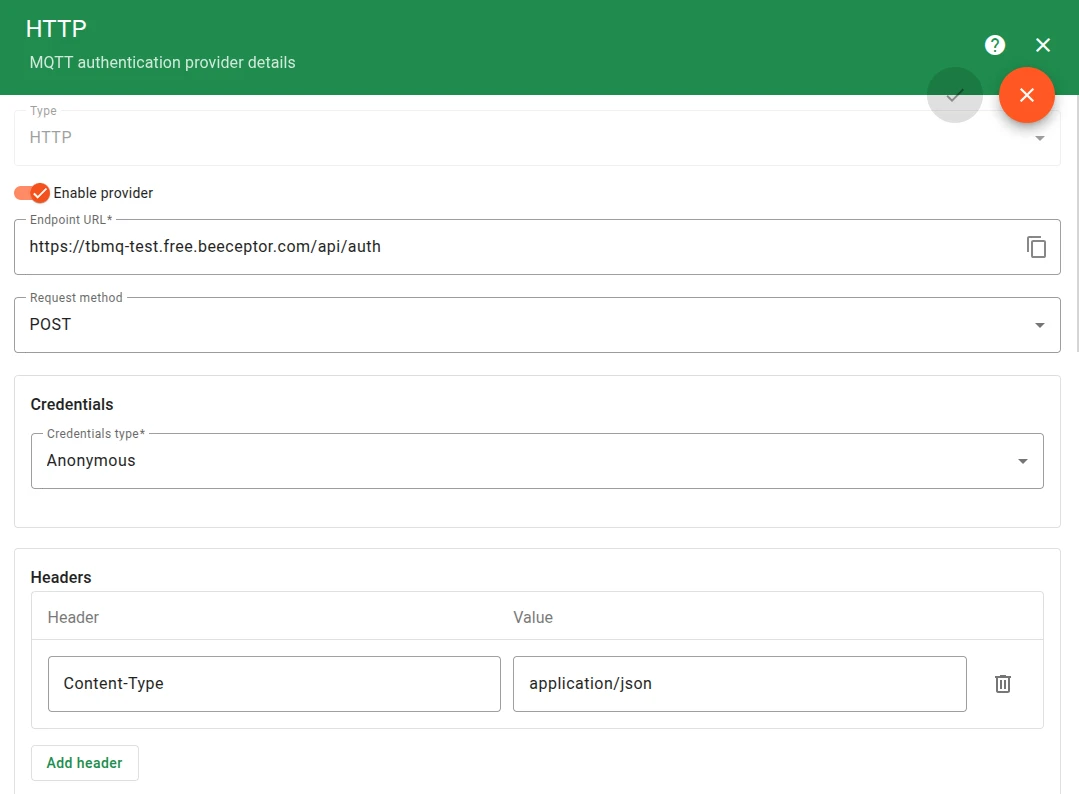Click the Value column label
The width and height of the screenshot is (1079, 794).
533,617
